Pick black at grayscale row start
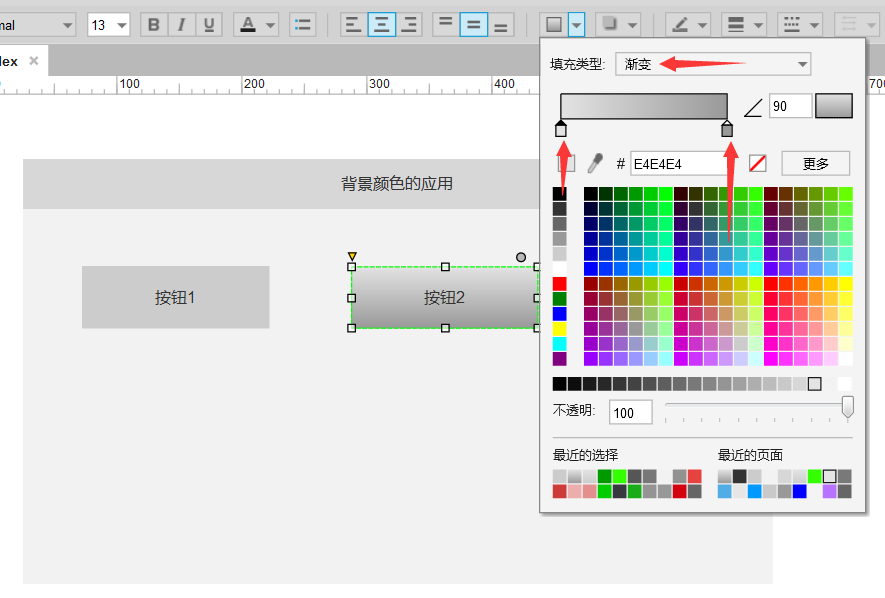 559,384
